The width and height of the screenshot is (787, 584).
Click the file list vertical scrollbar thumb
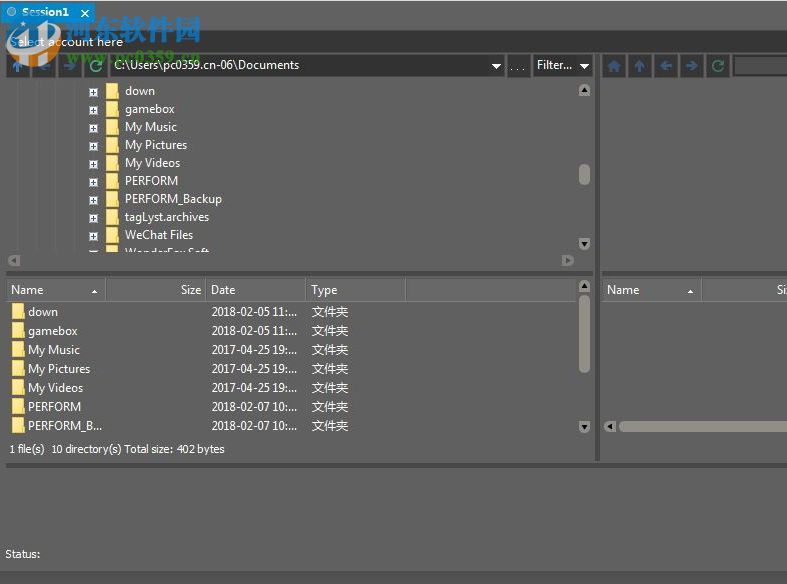tap(584, 334)
